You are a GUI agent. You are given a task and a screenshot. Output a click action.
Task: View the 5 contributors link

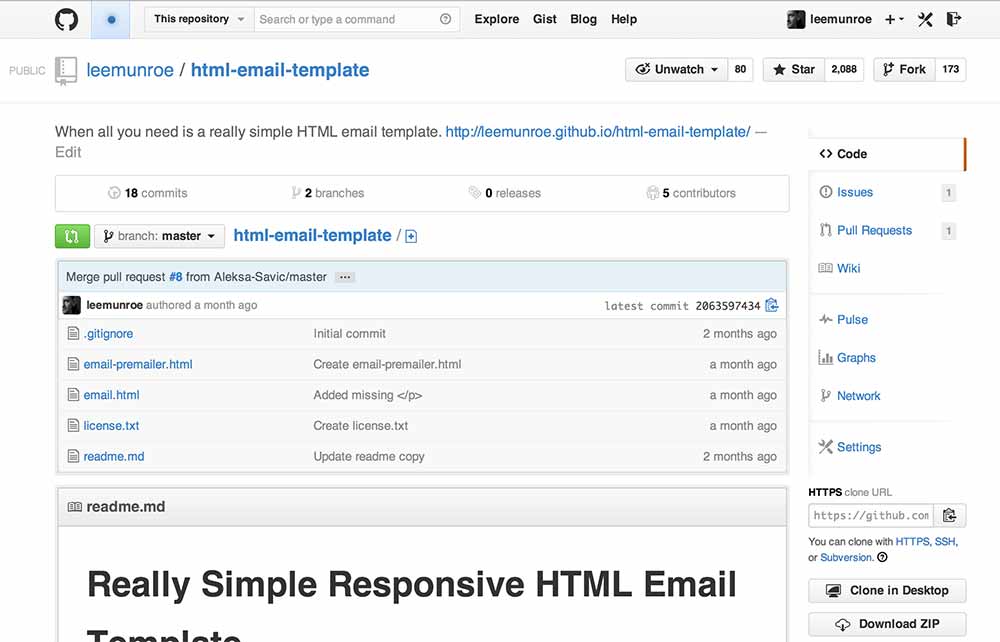(x=691, y=193)
